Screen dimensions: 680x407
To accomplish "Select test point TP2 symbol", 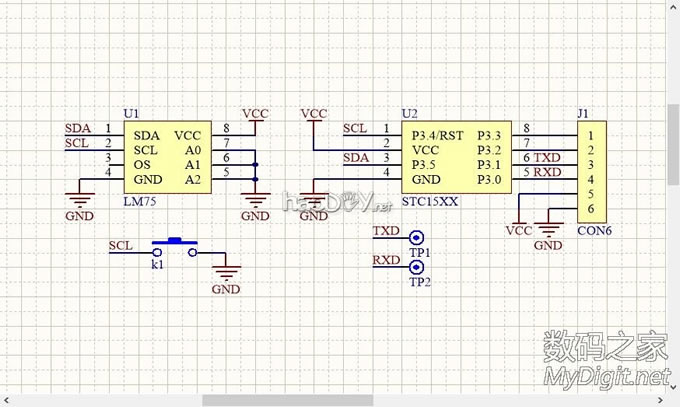I will [415, 266].
